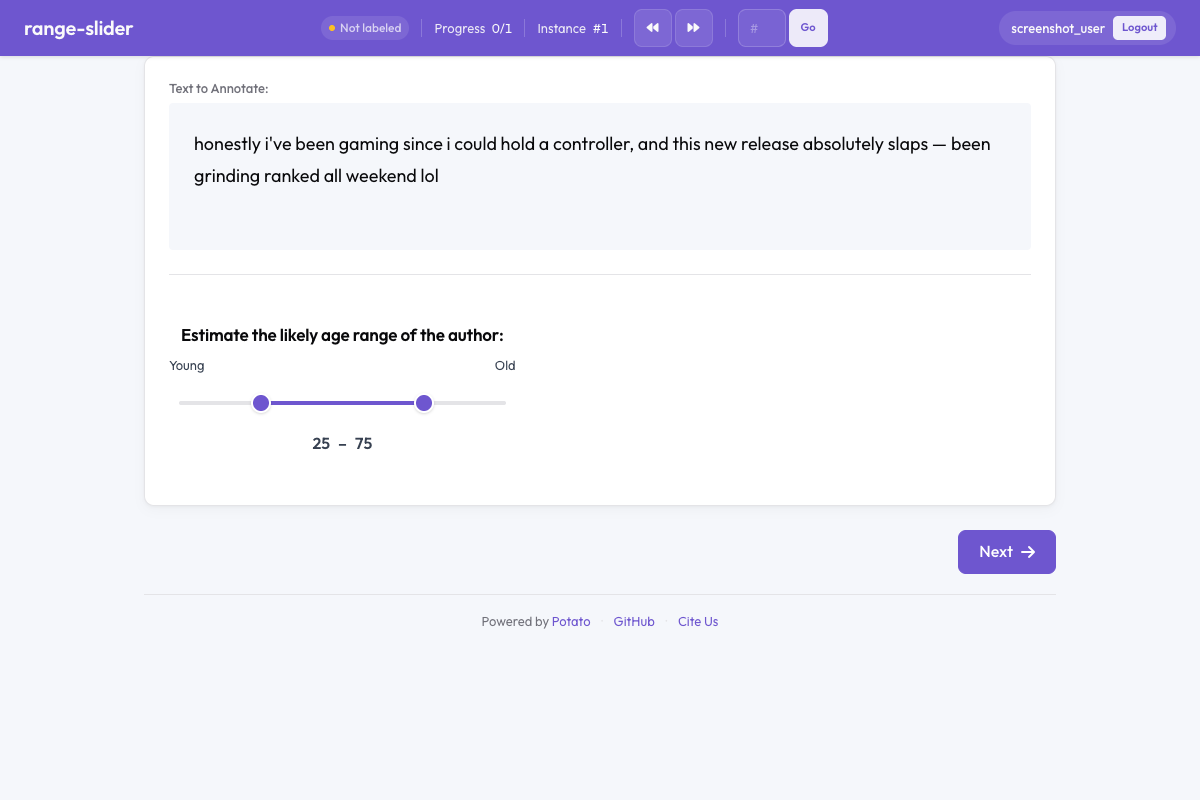Log out using the Logout button
Image resolution: width=1200 pixels, height=800 pixels.
pyautogui.click(x=1139, y=28)
